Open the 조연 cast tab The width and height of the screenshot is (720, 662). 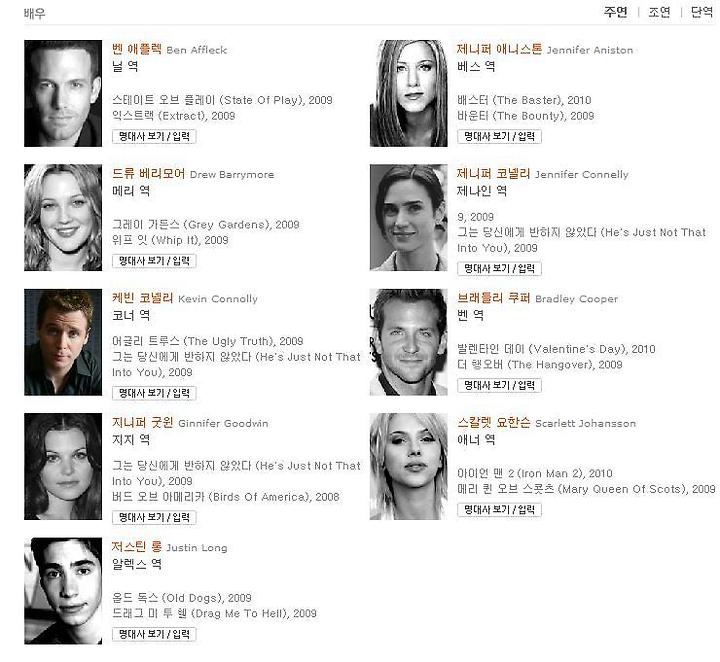click(x=659, y=12)
